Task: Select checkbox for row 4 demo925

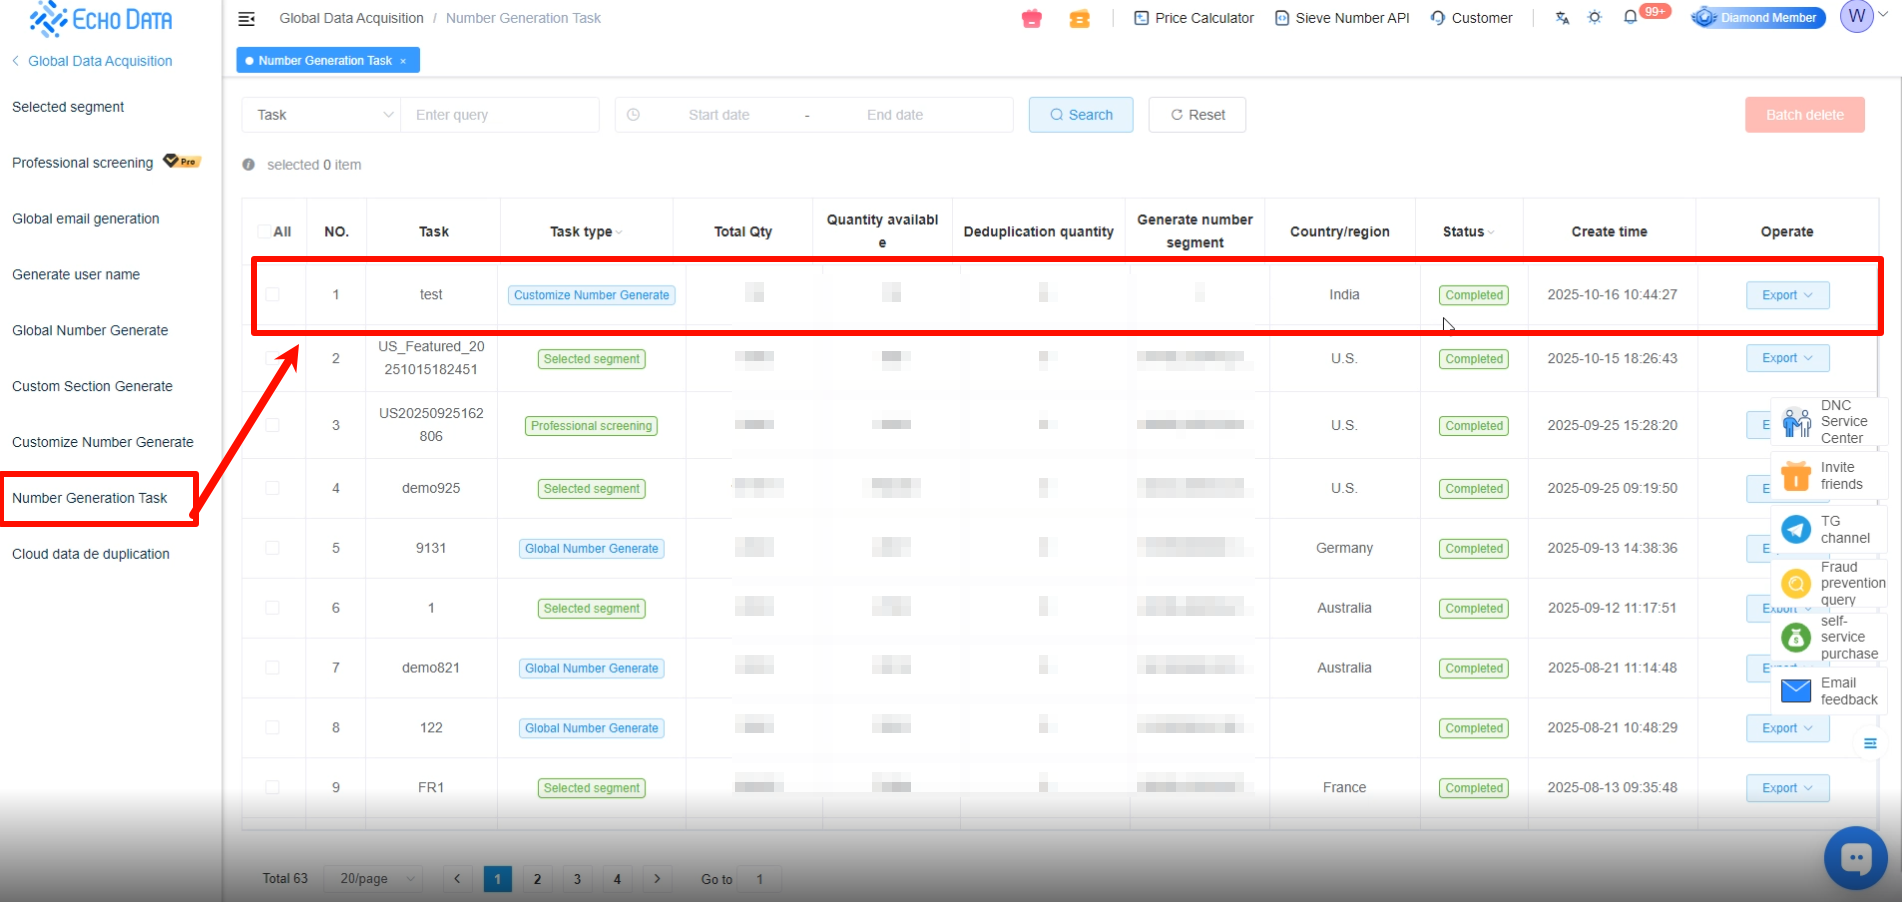Action: click(x=272, y=488)
